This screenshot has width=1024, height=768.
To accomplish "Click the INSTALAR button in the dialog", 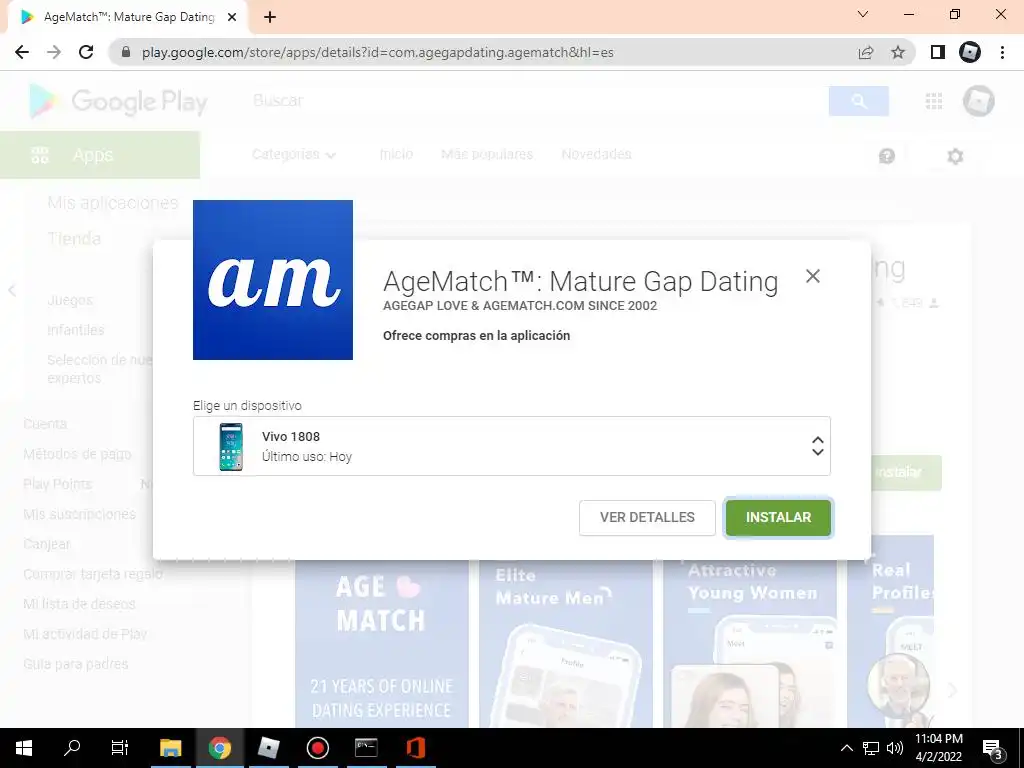I will [778, 517].
